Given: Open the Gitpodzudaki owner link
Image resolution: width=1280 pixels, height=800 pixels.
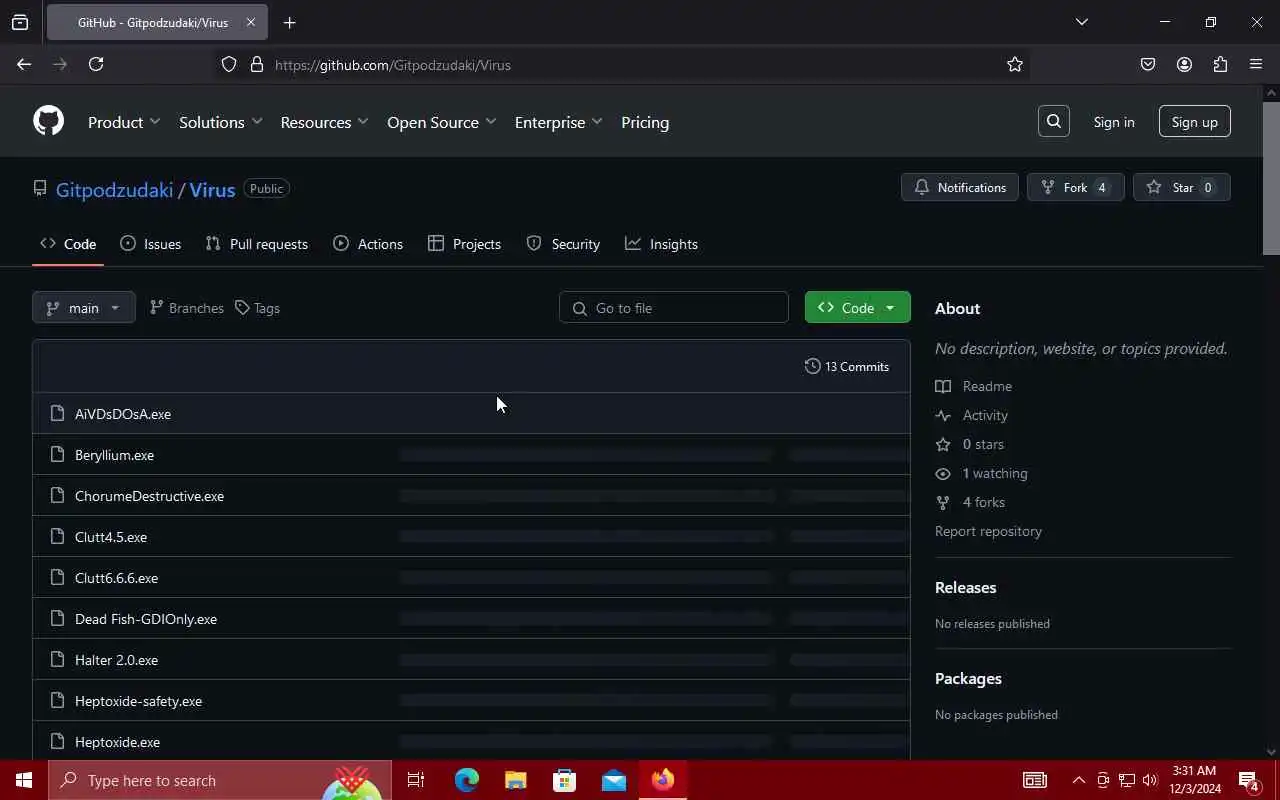Looking at the screenshot, I should (114, 190).
